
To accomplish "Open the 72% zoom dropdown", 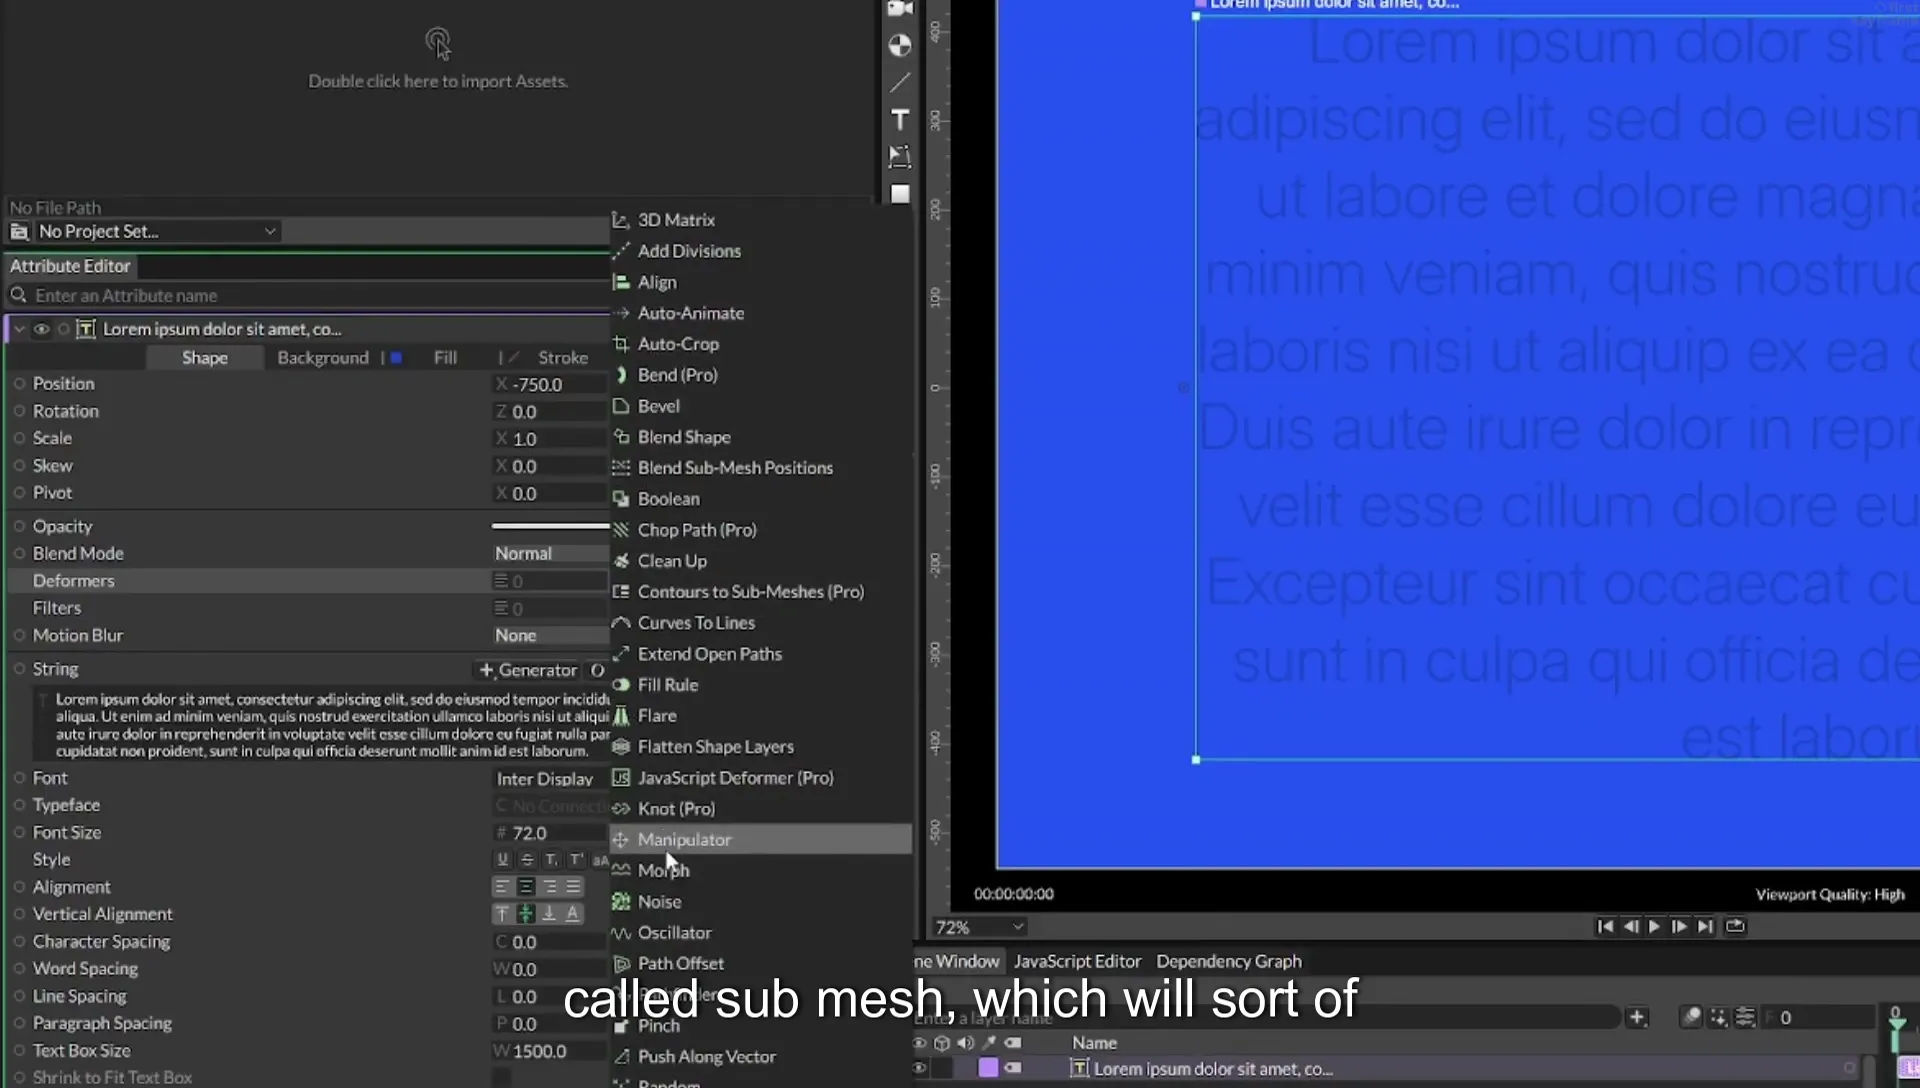I will (x=979, y=928).
